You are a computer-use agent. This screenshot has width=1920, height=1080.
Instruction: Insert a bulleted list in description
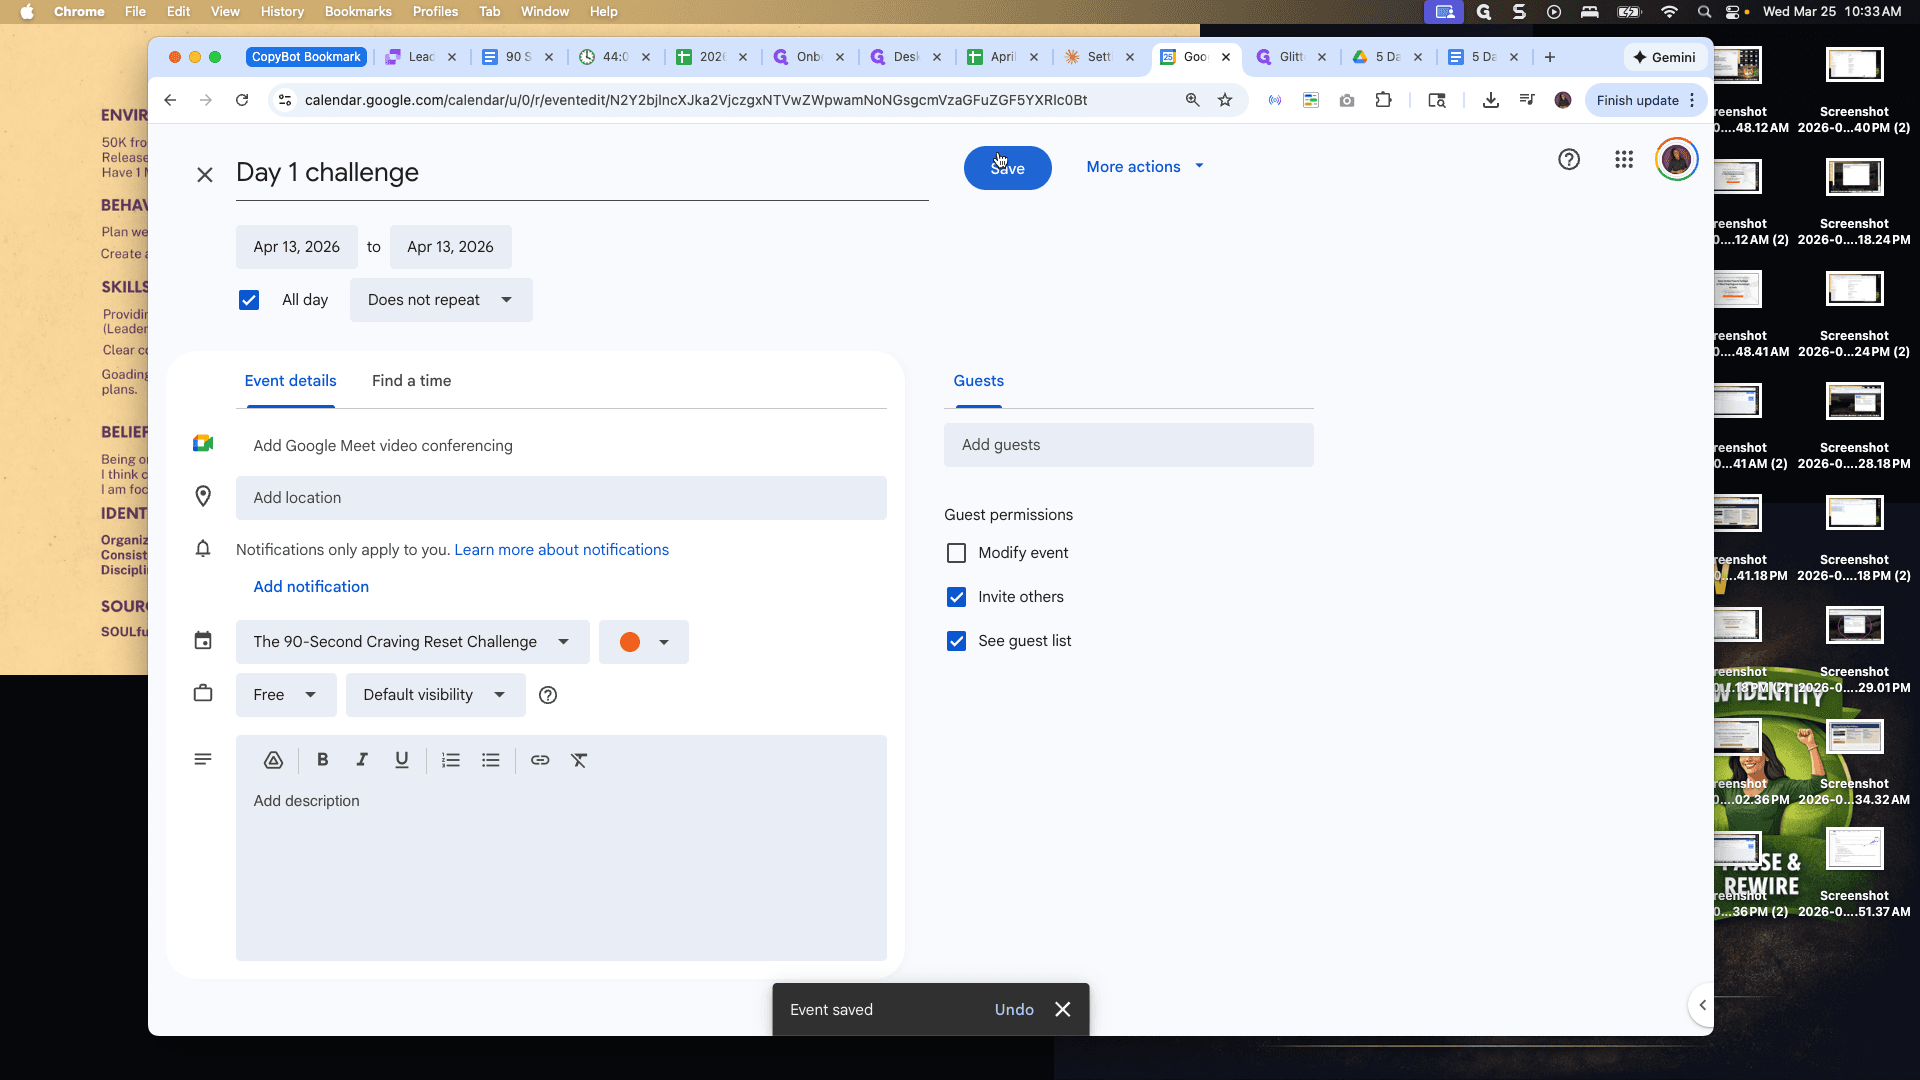pyautogui.click(x=491, y=760)
